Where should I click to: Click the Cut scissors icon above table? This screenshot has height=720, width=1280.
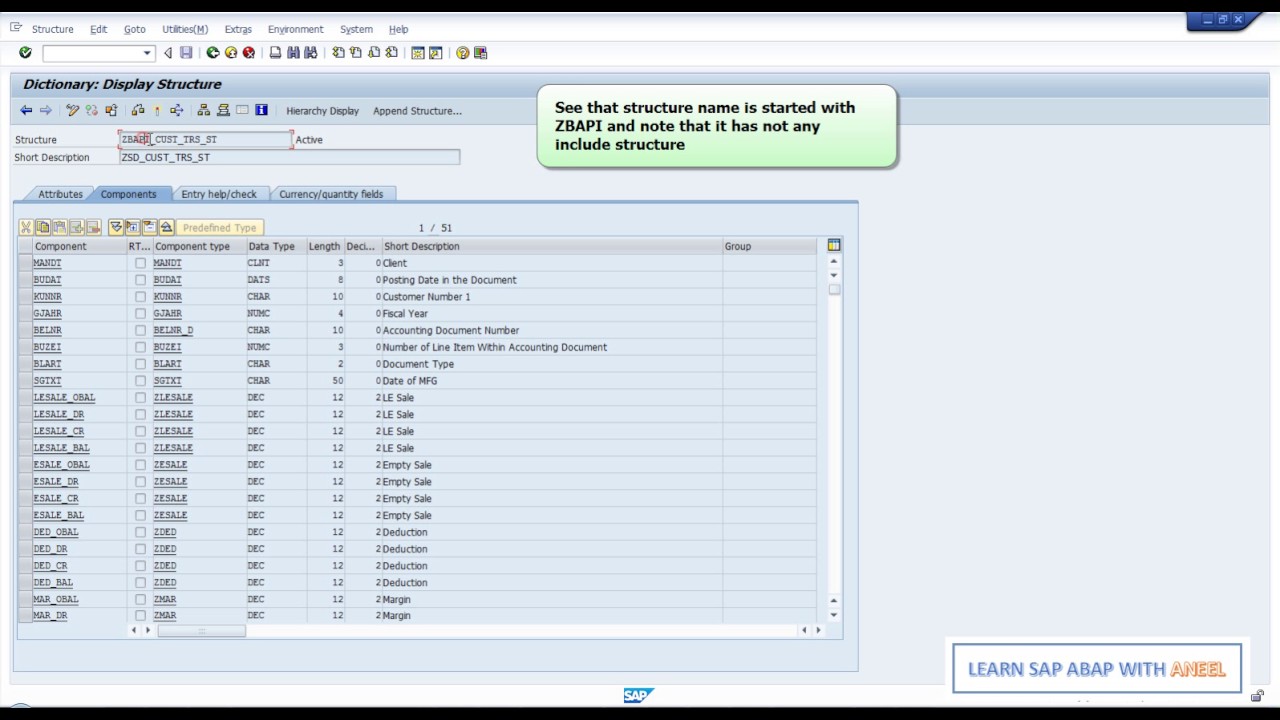click(26, 228)
